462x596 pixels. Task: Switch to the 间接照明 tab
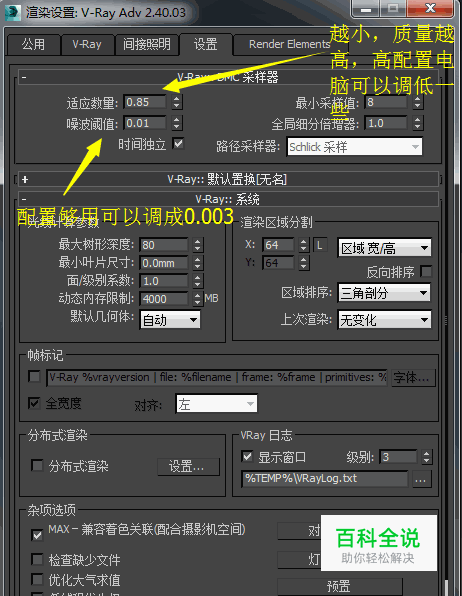(x=146, y=45)
